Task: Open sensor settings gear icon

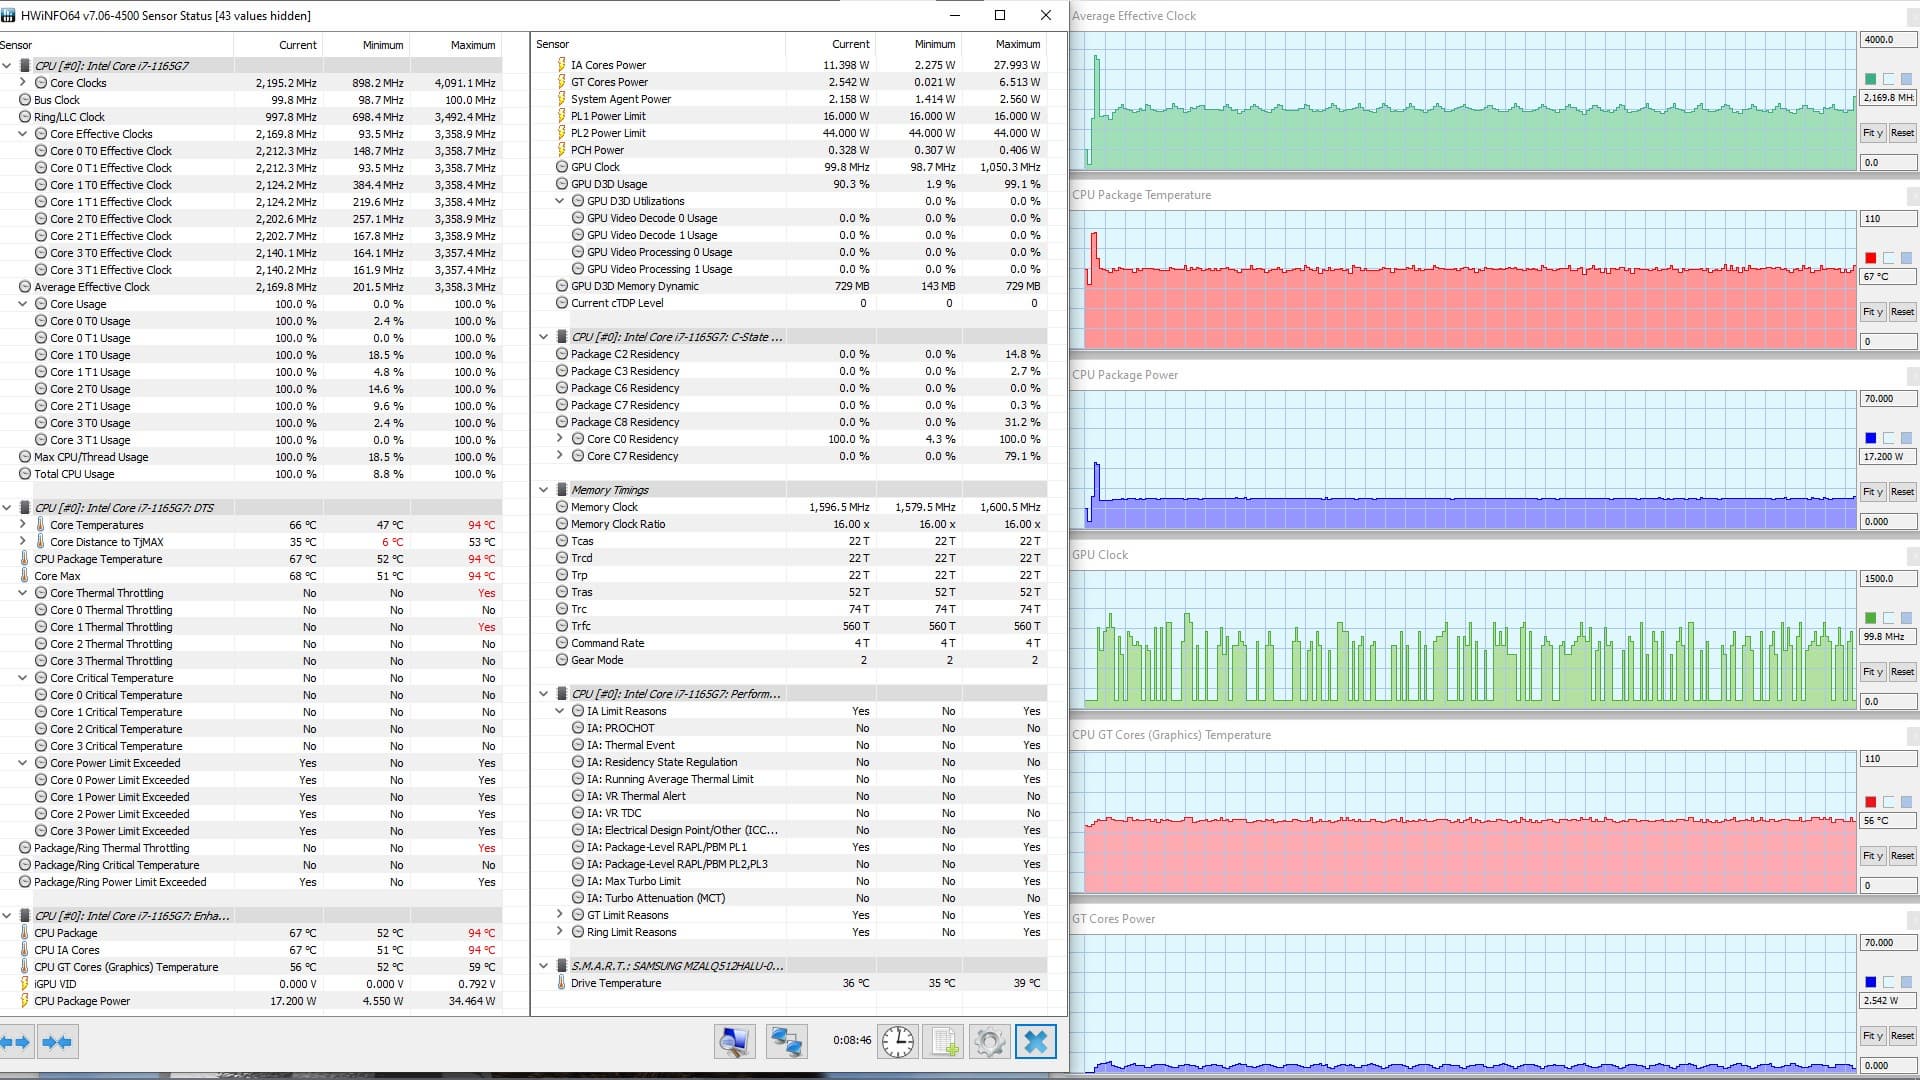Action: coord(989,1042)
